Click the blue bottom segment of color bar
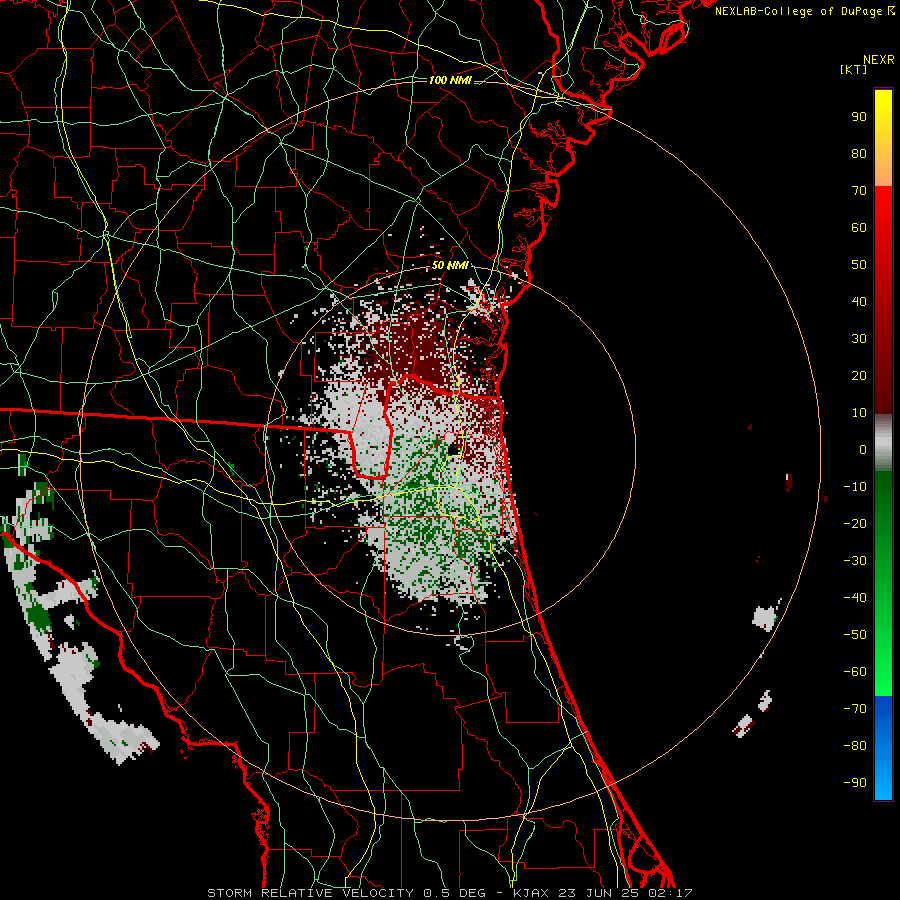Image resolution: width=900 pixels, height=900 pixels. tap(883, 748)
